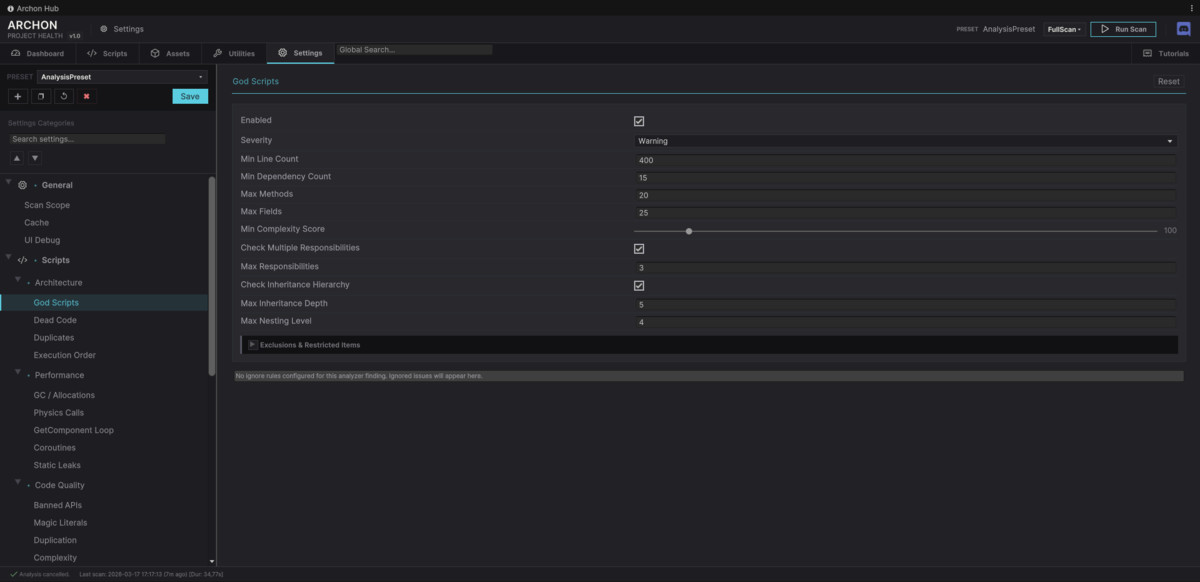Open the Severity dropdown
Viewport: 1200px width, 582px height.
coord(905,141)
